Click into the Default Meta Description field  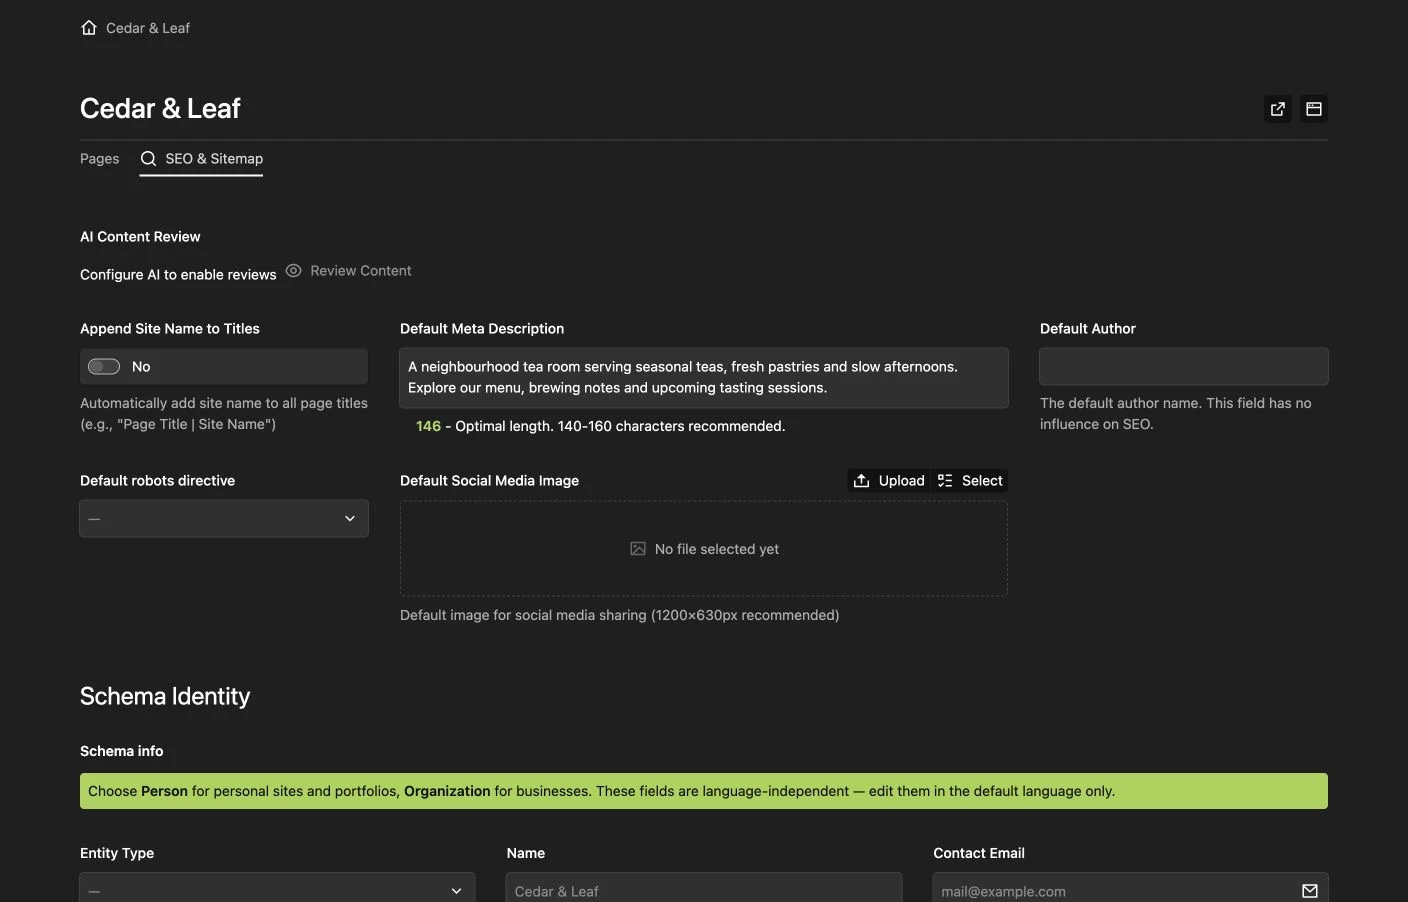704,378
